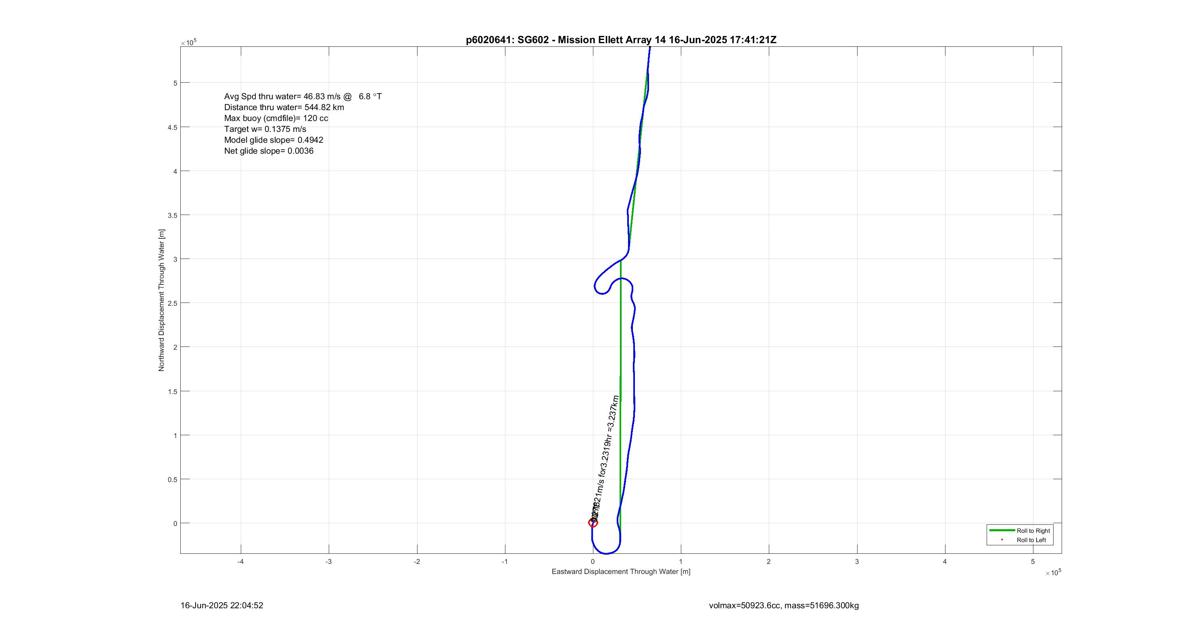The height and width of the screenshot is (622, 1200).
Task: Click the '16-Jun-2025 22:04:52' timestamp footer
Action: coord(222,605)
